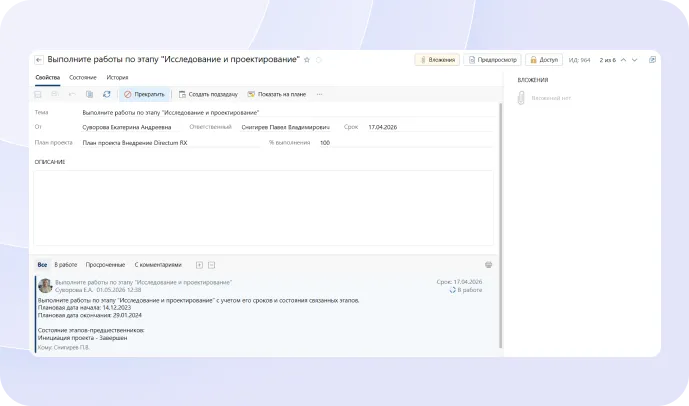Click the copy icon in the toolbar

click(x=89, y=94)
